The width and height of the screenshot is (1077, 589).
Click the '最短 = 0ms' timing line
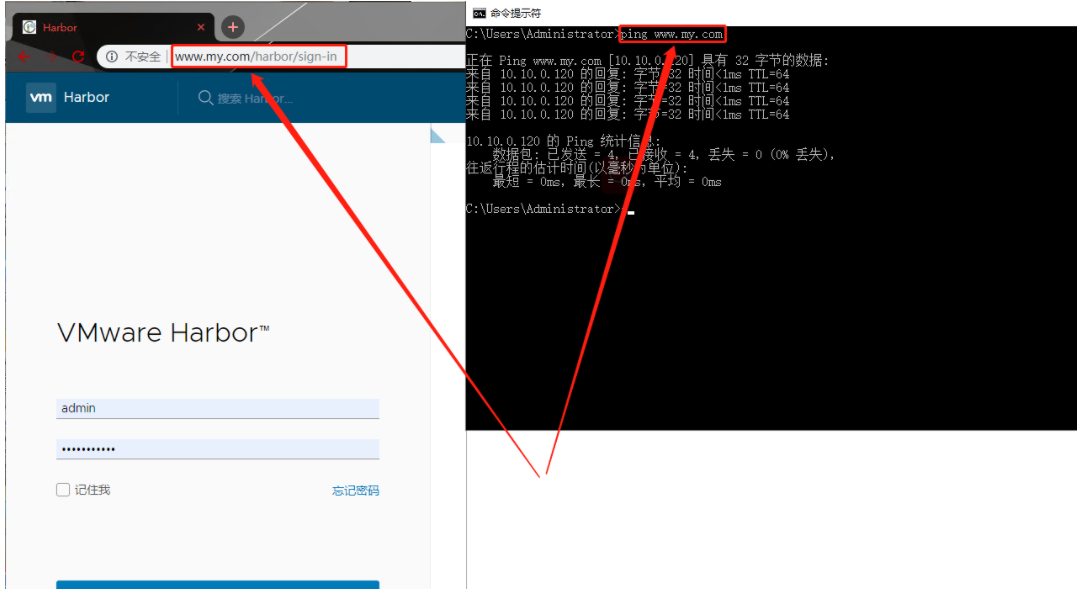coord(606,182)
